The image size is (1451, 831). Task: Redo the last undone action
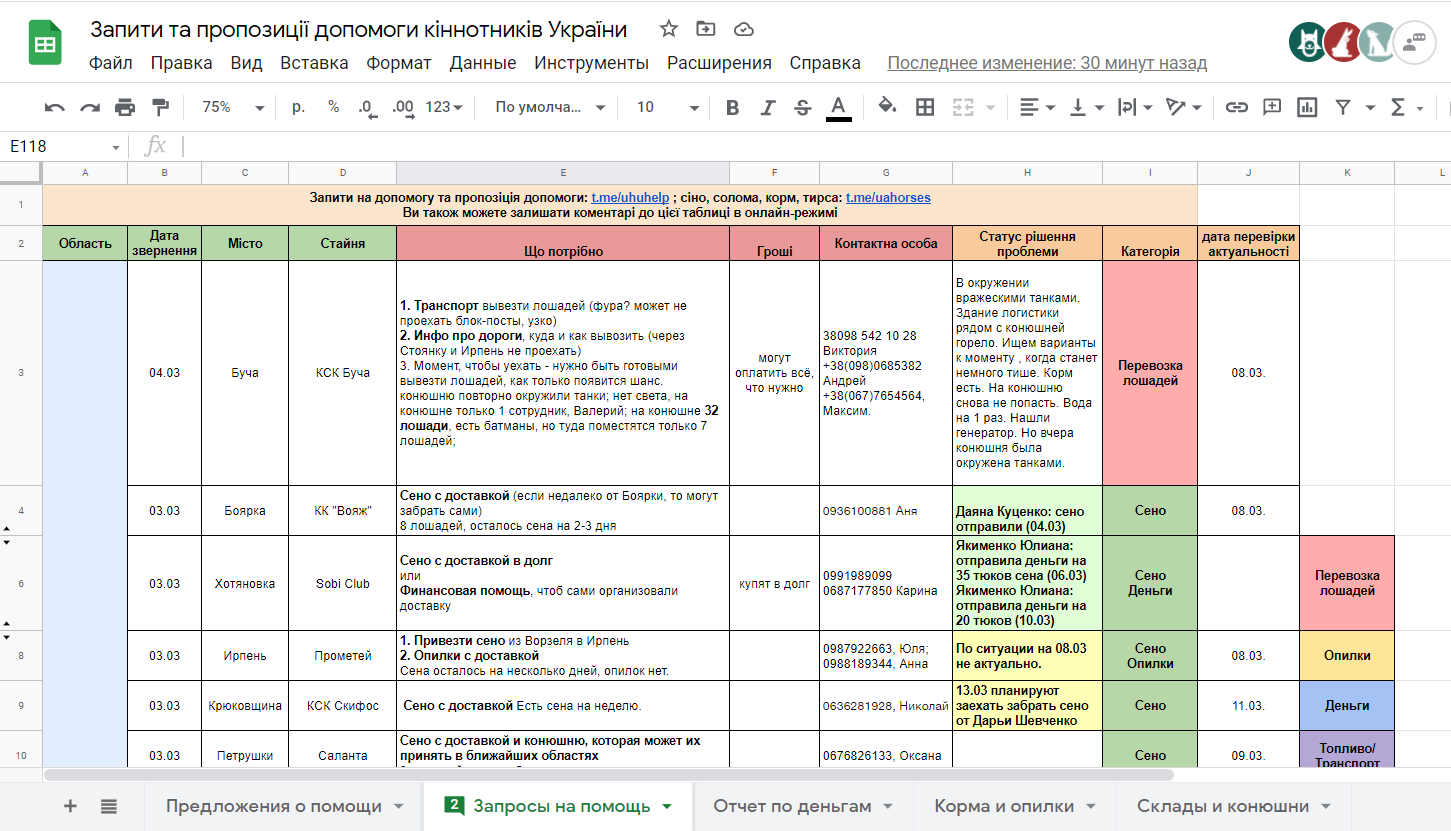(90, 107)
